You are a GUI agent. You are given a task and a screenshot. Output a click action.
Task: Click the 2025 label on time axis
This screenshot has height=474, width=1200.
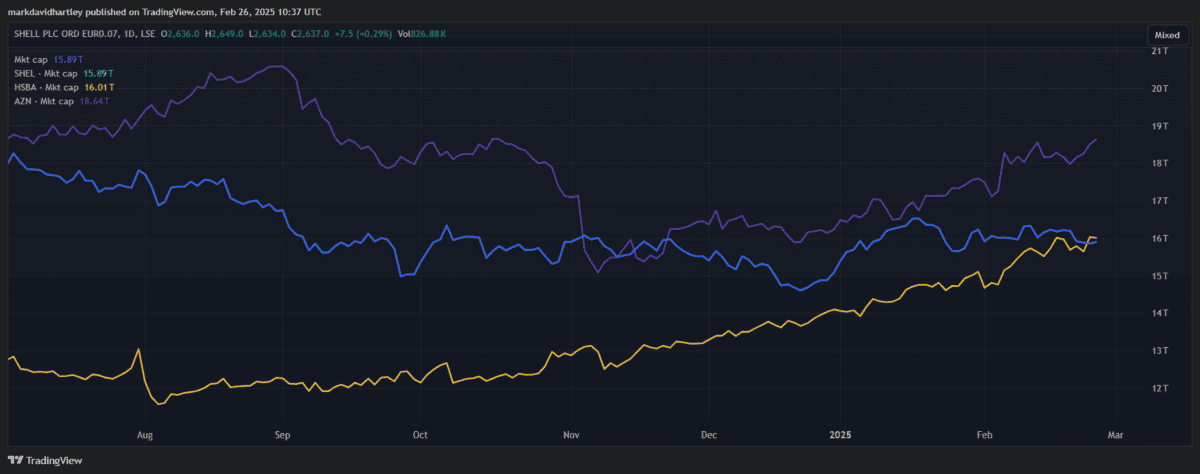coord(839,436)
